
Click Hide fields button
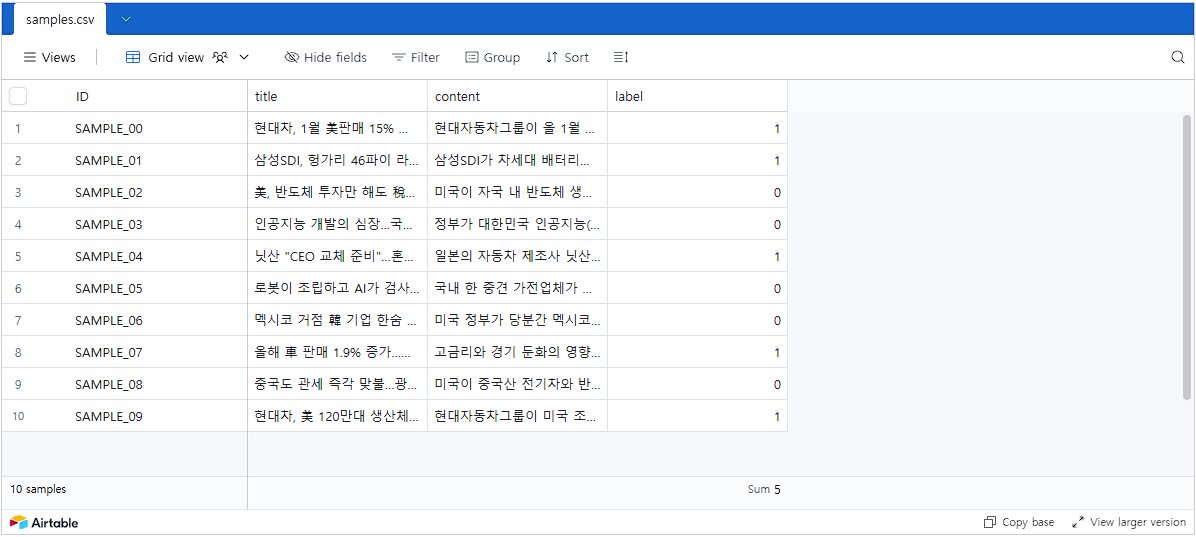(x=326, y=57)
